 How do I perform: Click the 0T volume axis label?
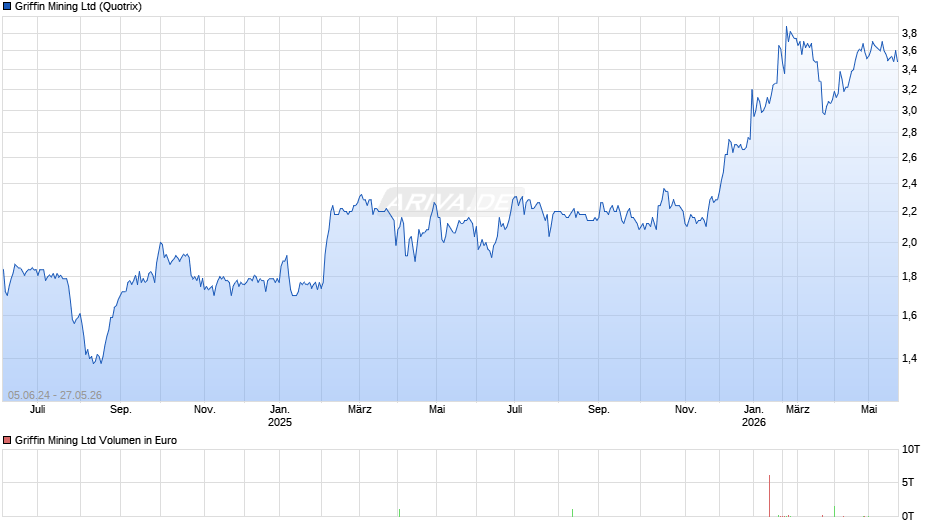point(908,516)
